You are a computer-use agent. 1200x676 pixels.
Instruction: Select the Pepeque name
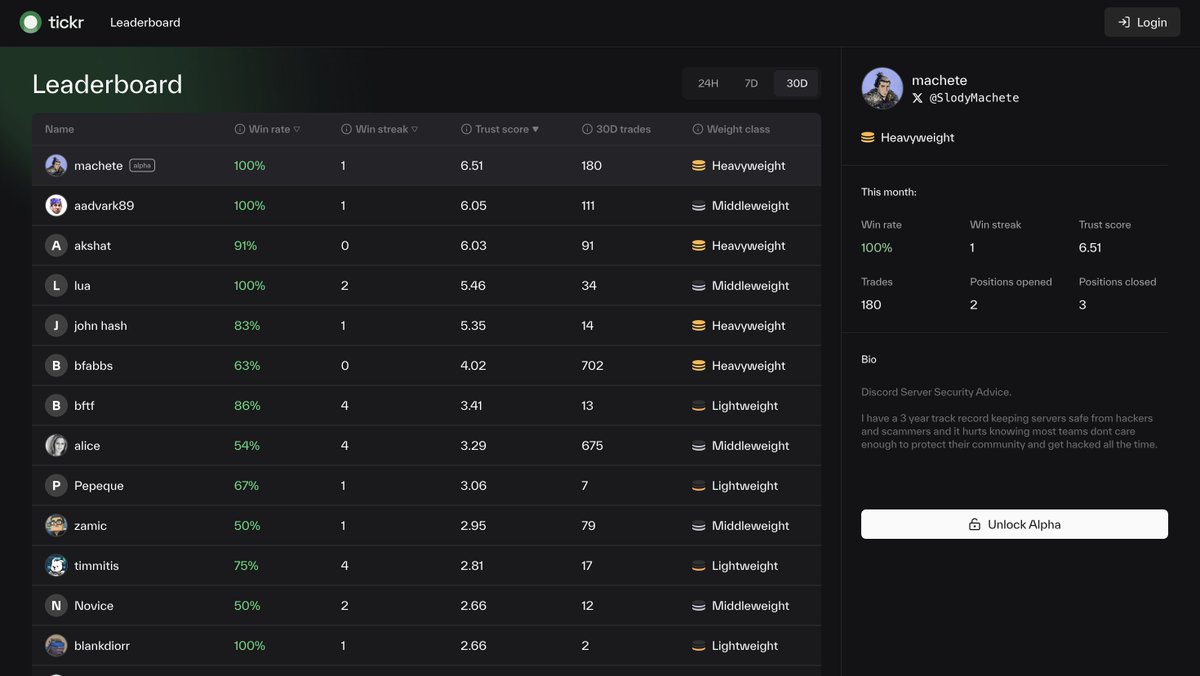pyautogui.click(x=99, y=486)
